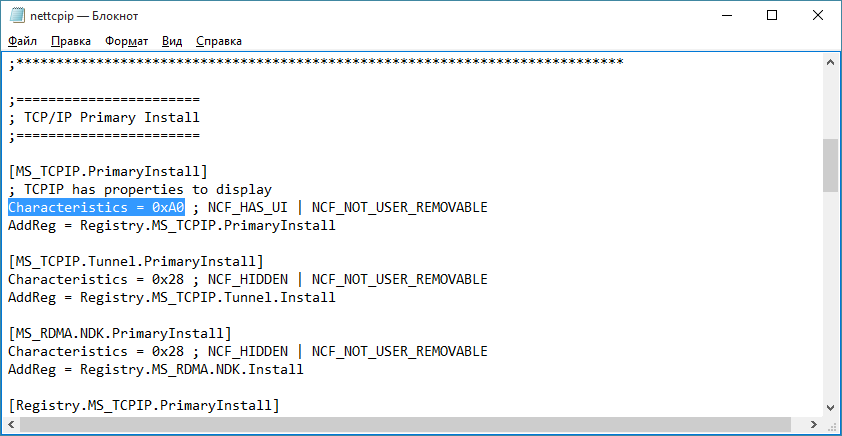Open the Вид menu

click(172, 41)
